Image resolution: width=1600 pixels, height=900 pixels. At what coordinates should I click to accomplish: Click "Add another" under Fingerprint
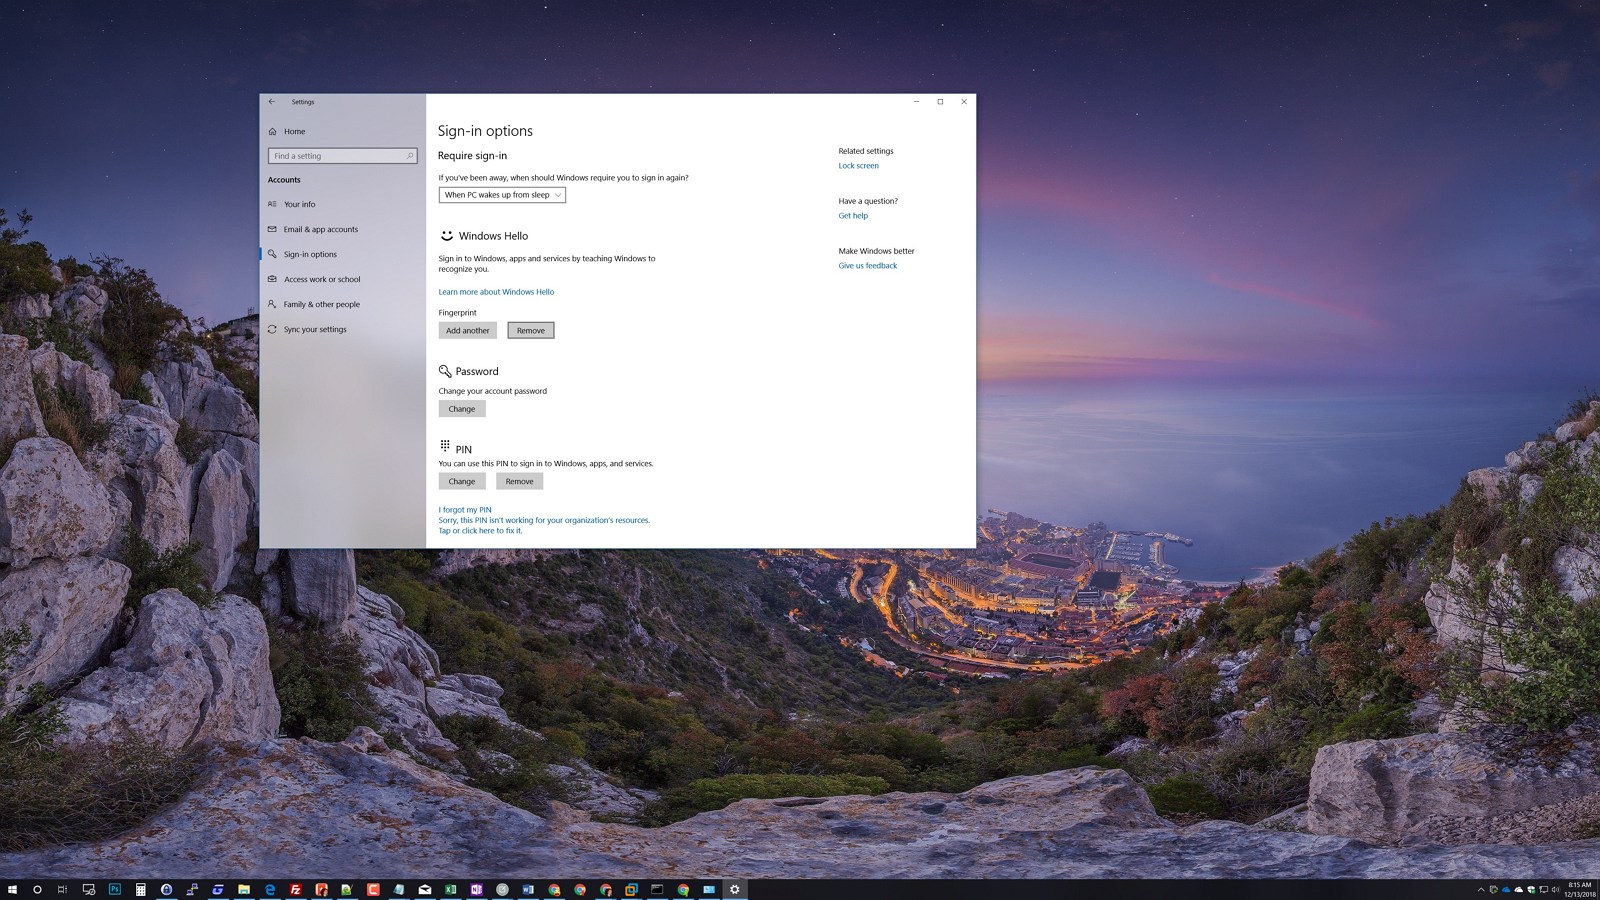(467, 330)
